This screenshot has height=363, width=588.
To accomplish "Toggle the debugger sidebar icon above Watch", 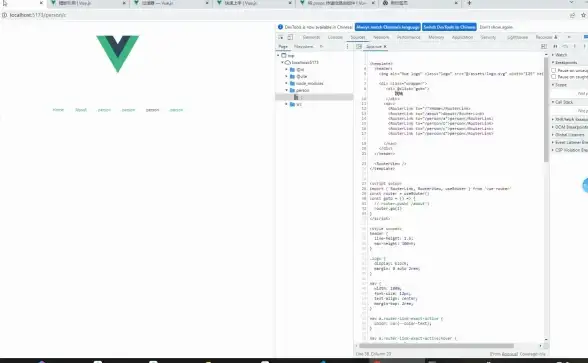I will tap(544, 46).
